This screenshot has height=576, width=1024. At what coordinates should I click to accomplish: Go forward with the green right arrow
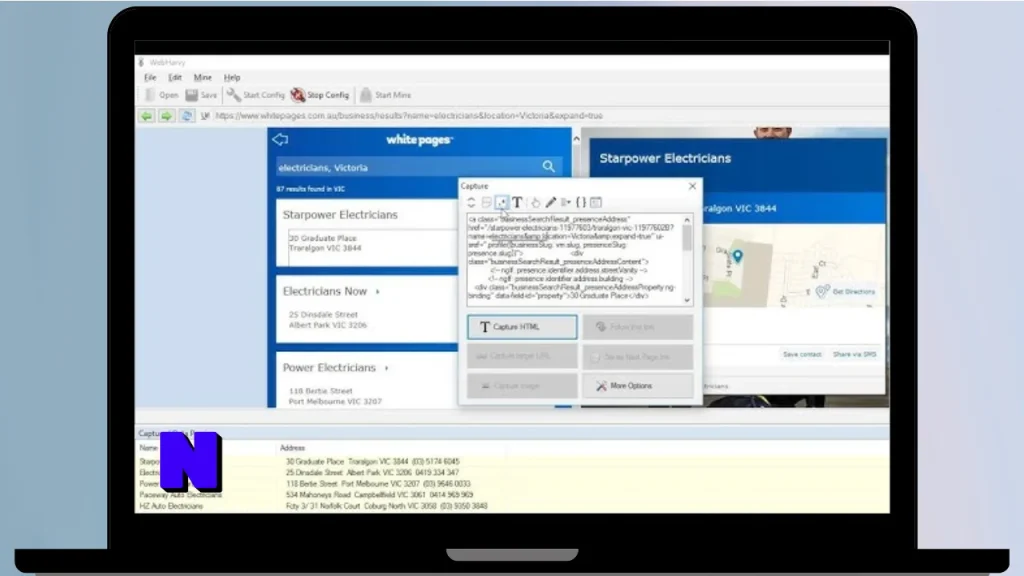[x=167, y=116]
